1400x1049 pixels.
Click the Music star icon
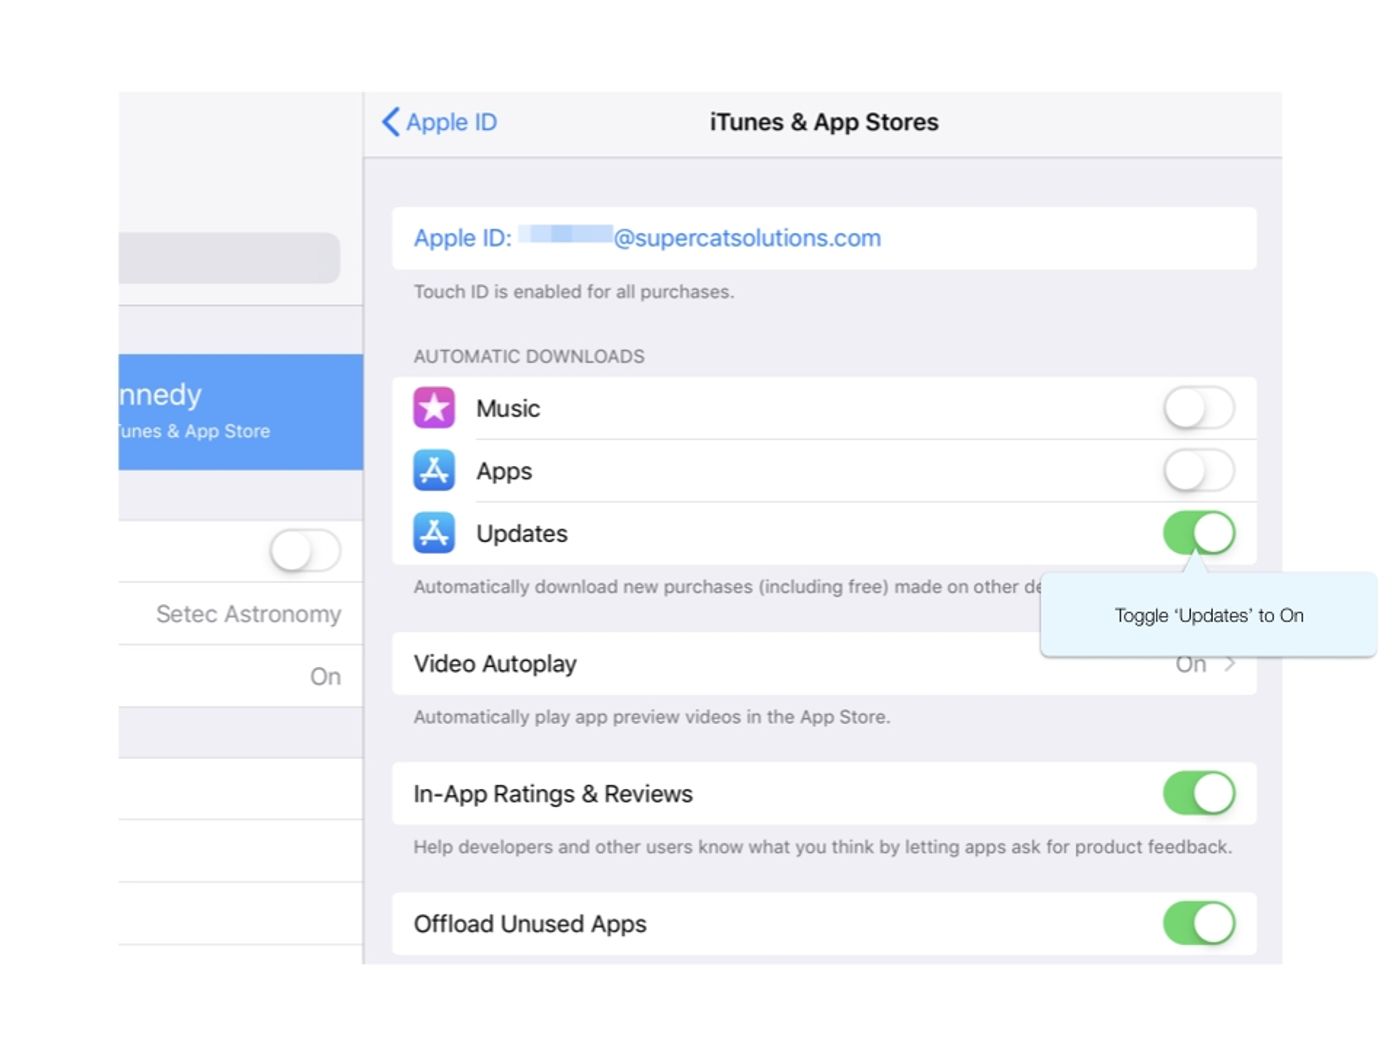coord(434,408)
